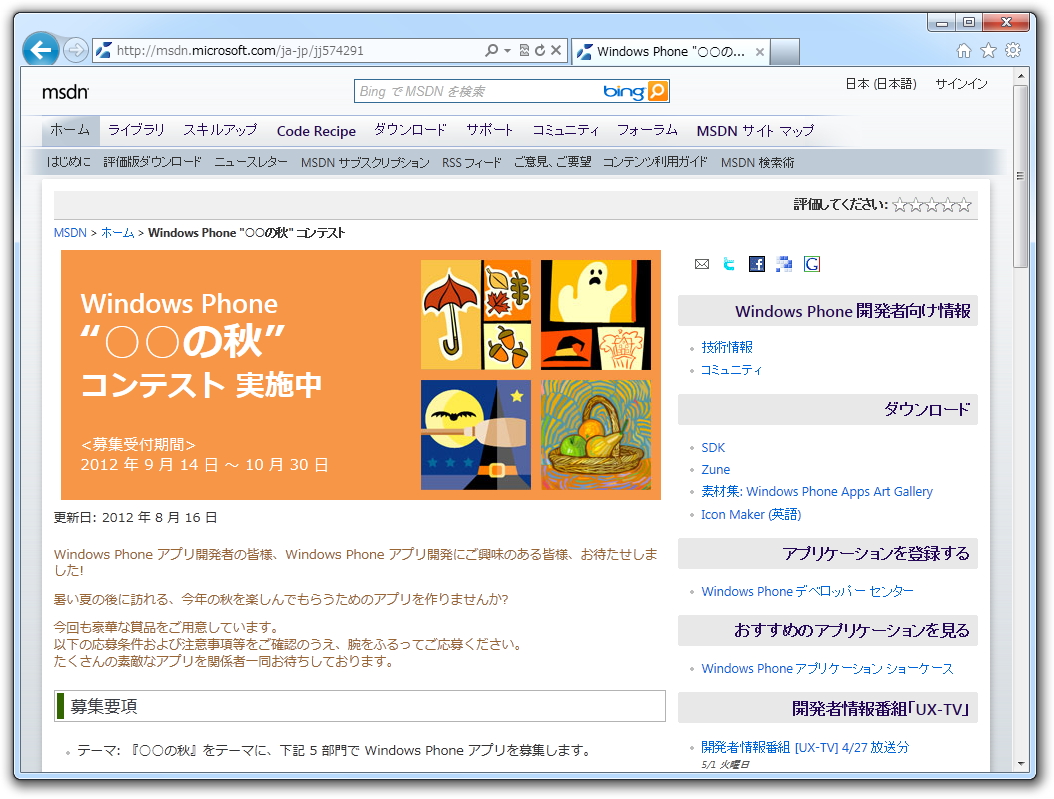Click 更新日: 2012 年 8 月 16 日 text

click(x=135, y=517)
